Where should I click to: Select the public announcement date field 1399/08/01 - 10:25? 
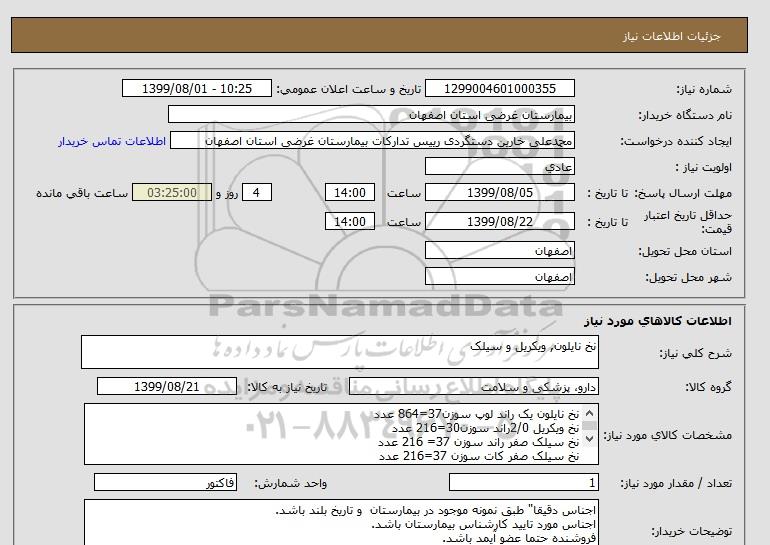click(x=196, y=88)
